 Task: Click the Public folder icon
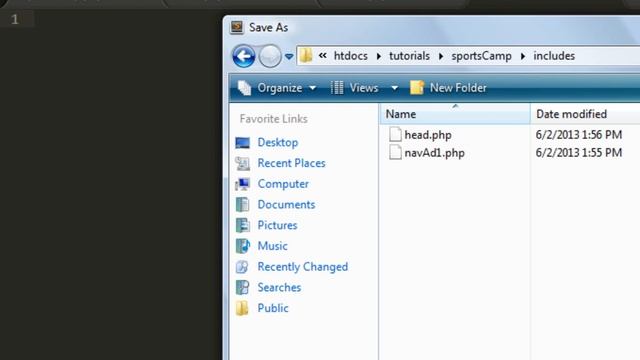[x=242, y=308]
